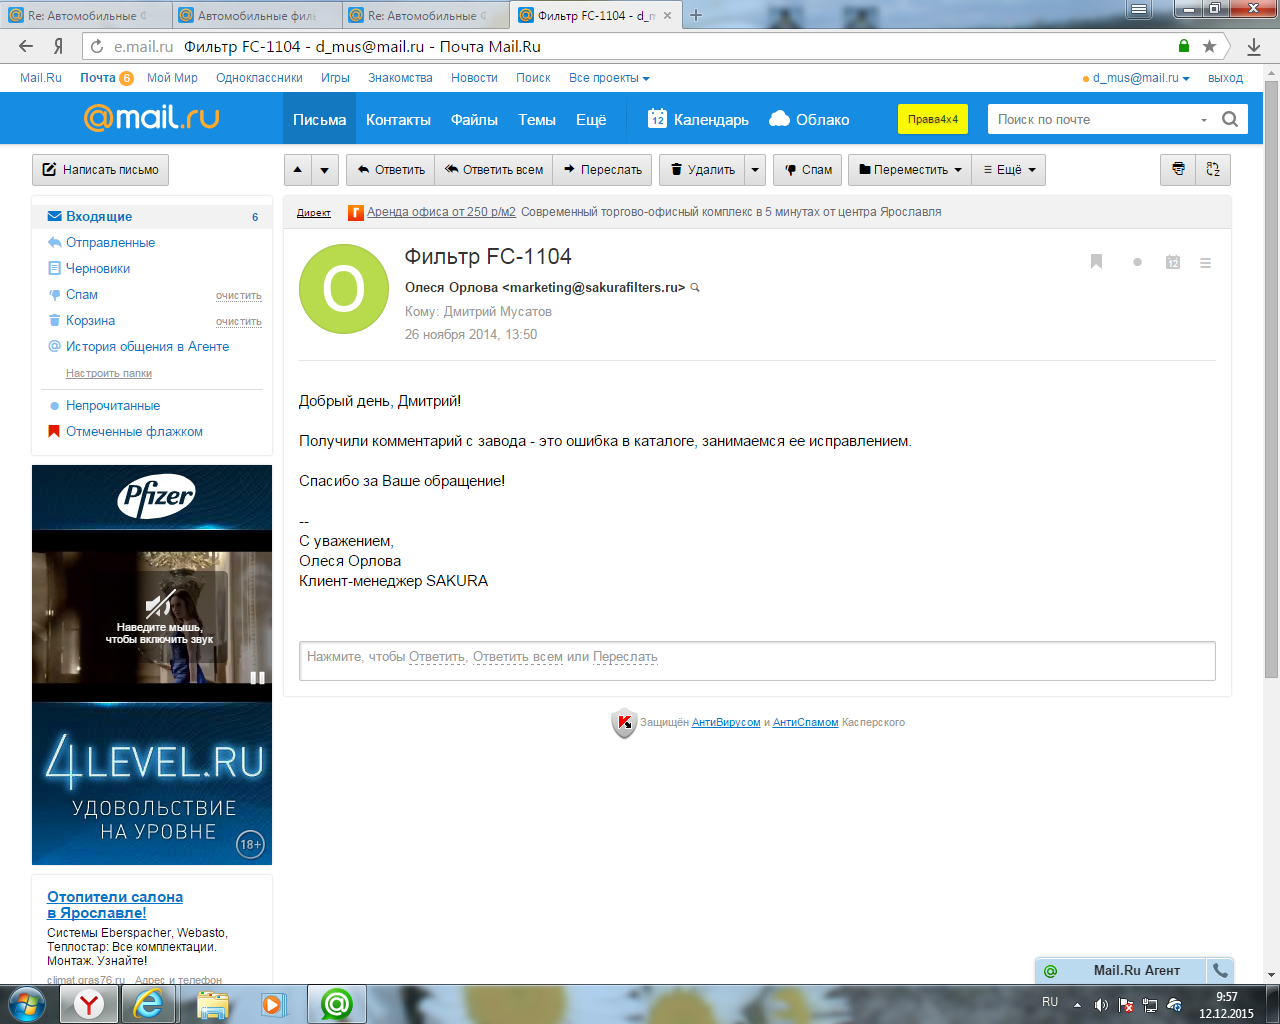The width and height of the screenshot is (1280, 1024).
Task: Click the @mail.ru logo
Action: (x=151, y=118)
